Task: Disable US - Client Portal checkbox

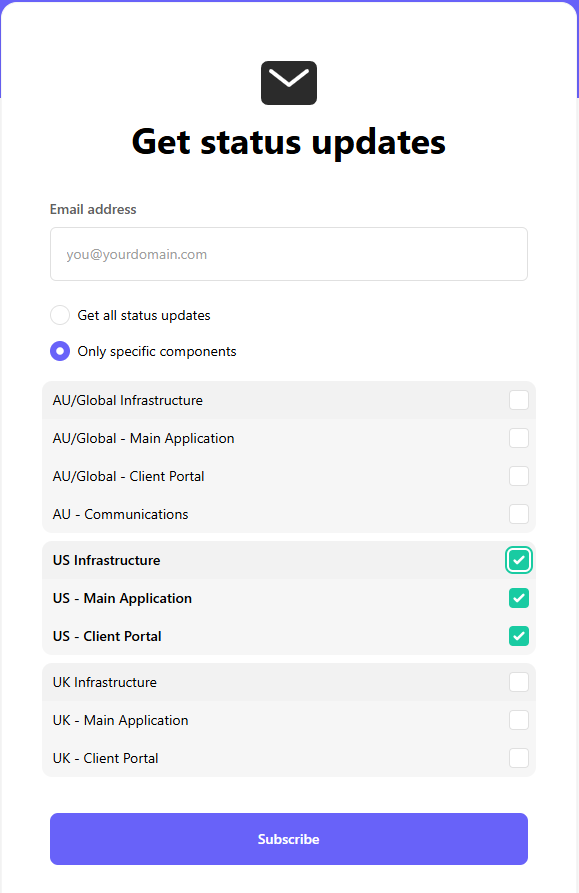Action: pyautogui.click(x=519, y=636)
